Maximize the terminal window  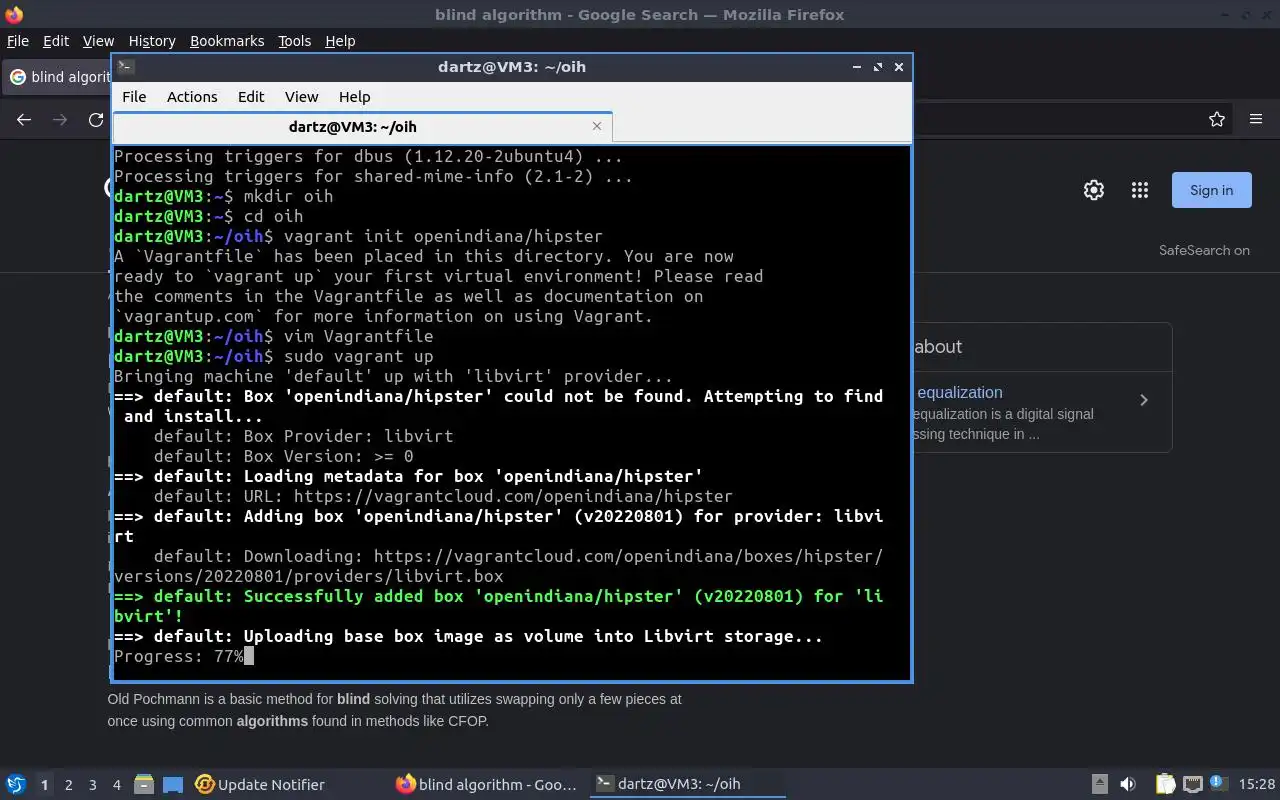[878, 67]
